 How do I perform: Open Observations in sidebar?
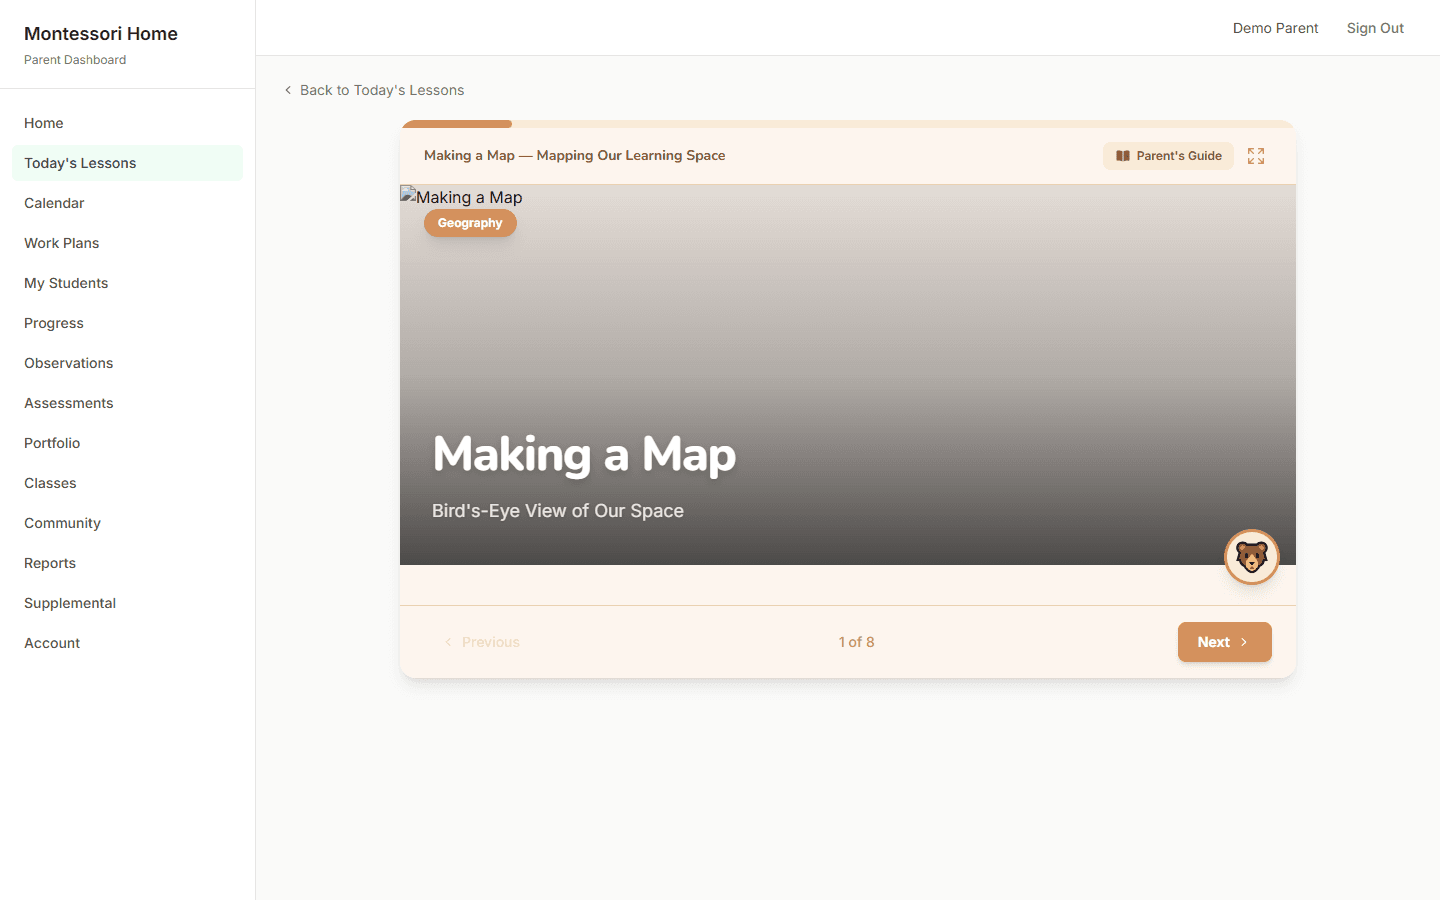[x=69, y=363]
